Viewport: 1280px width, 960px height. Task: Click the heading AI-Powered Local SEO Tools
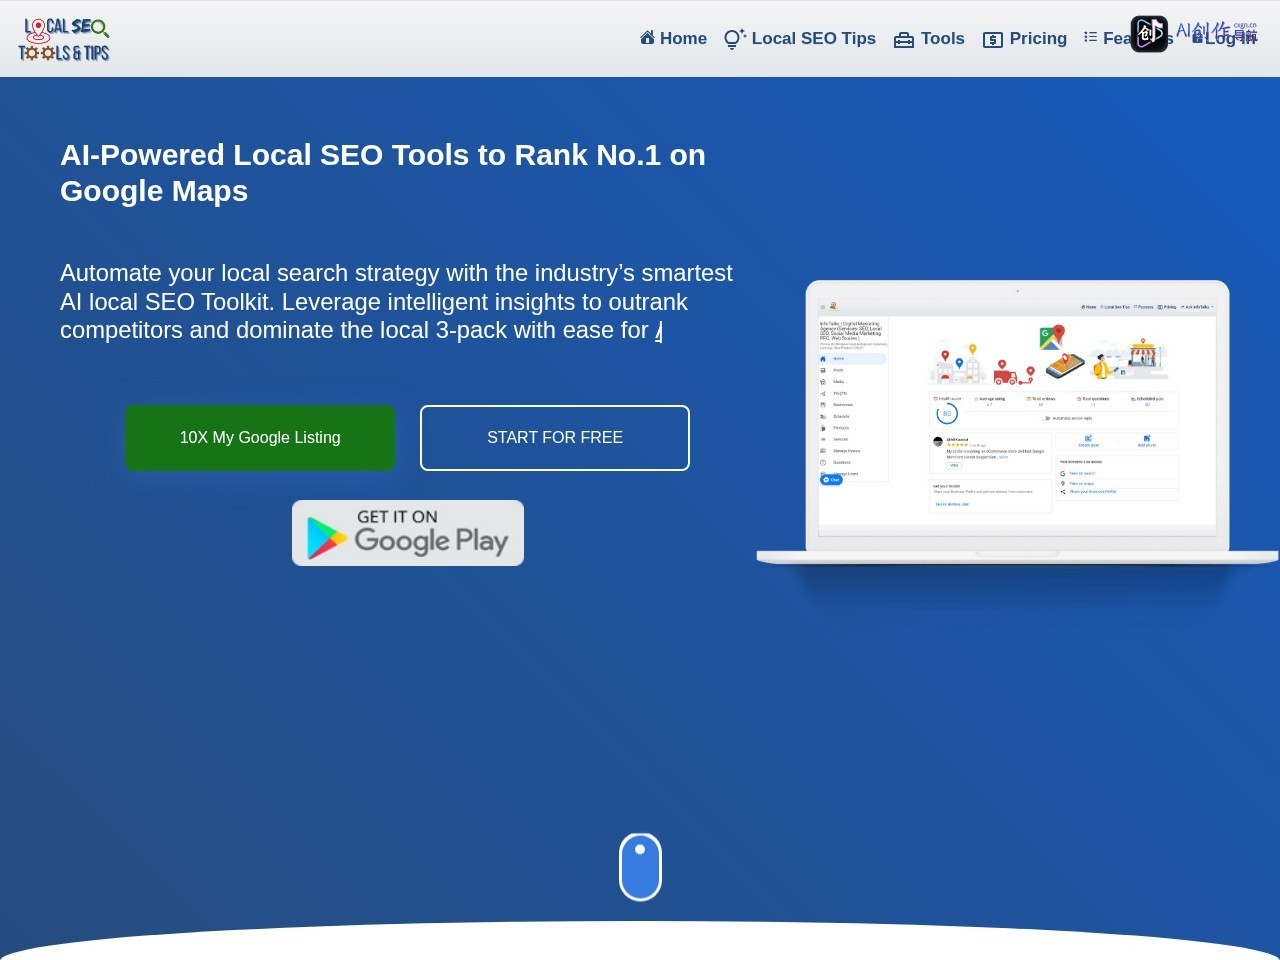(x=383, y=173)
